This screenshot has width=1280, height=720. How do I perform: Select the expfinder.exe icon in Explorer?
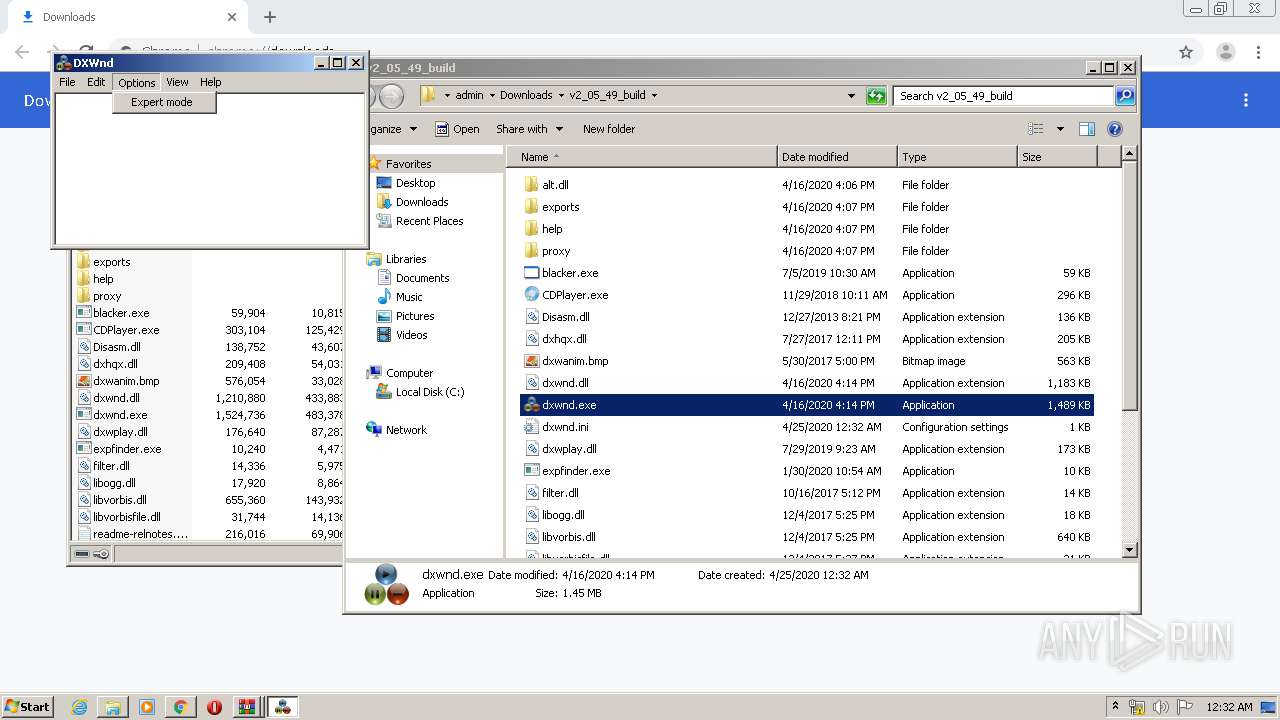pyautogui.click(x=531, y=471)
